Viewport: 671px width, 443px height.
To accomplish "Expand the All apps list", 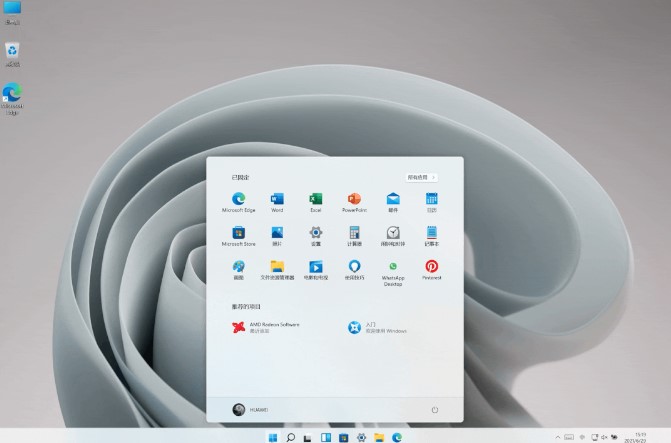I will click(x=421, y=177).
